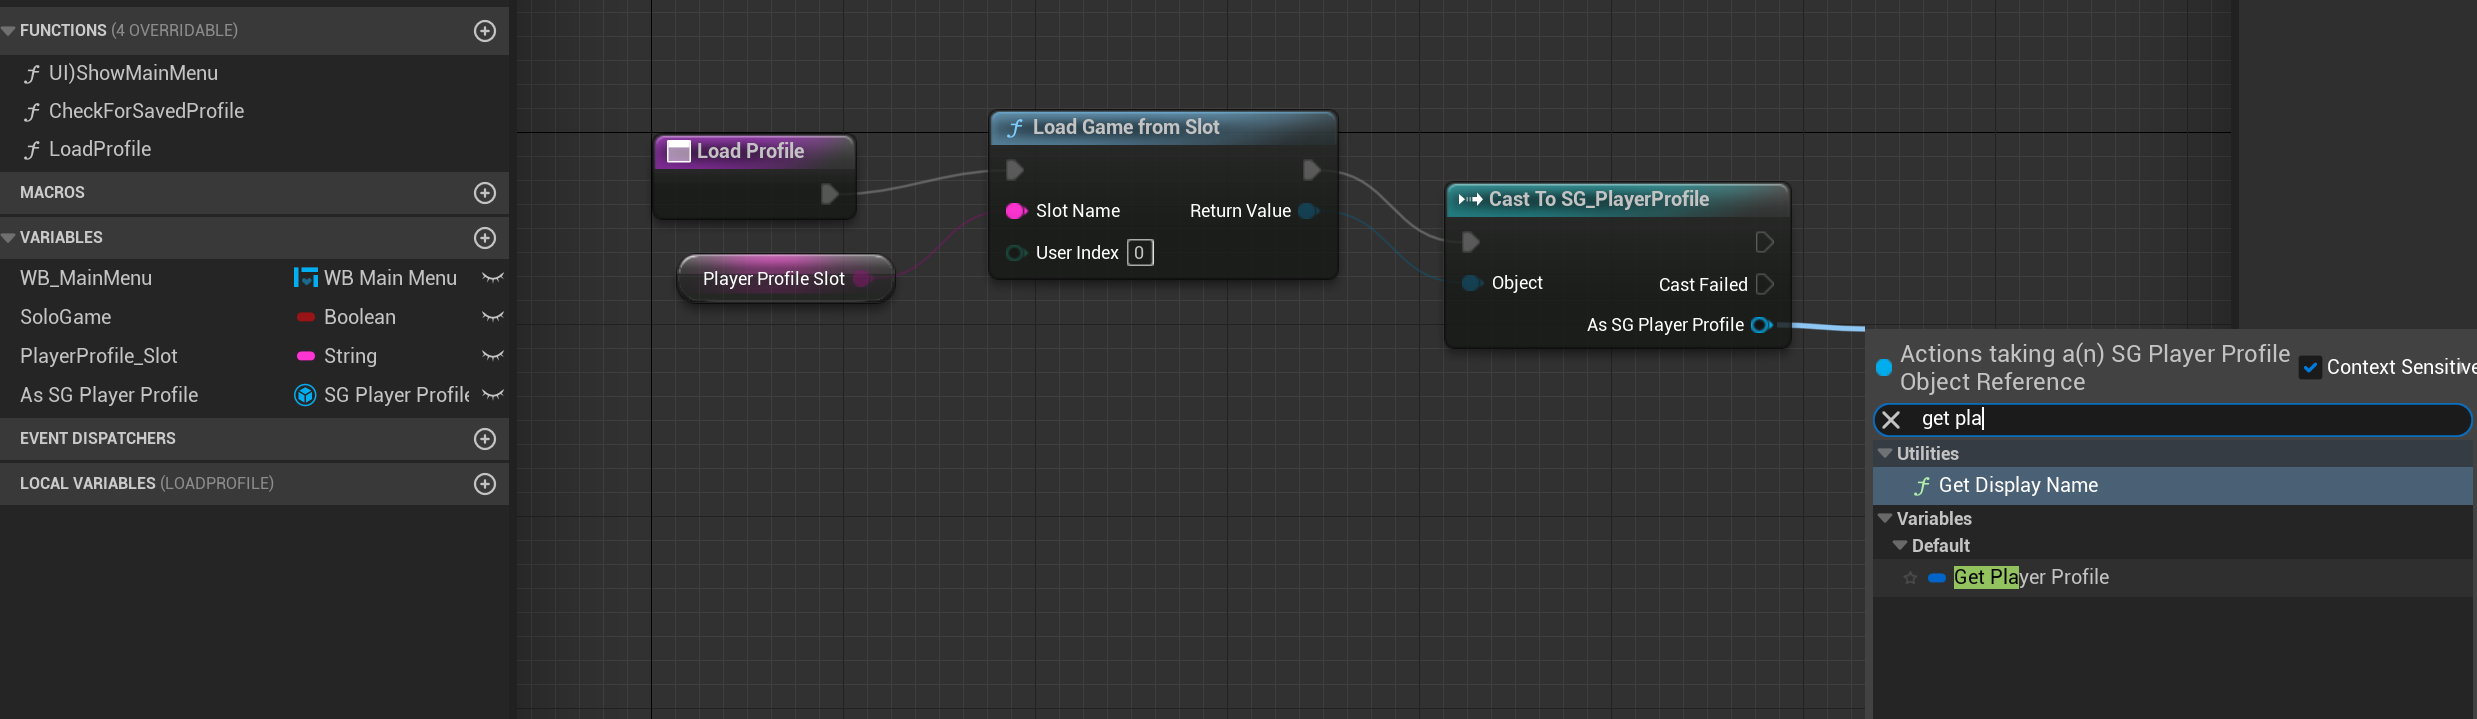Clear the action search with X button

click(x=1891, y=420)
